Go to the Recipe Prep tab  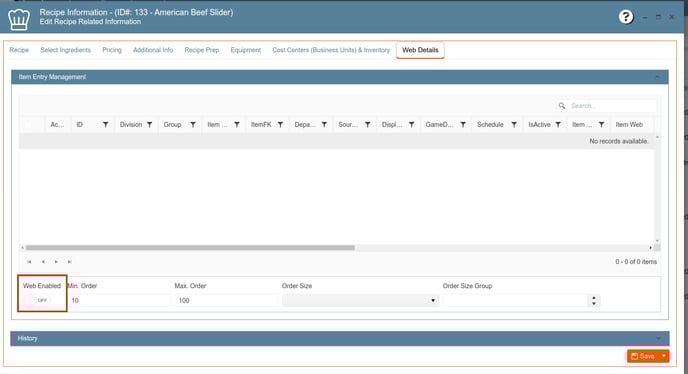pos(201,50)
